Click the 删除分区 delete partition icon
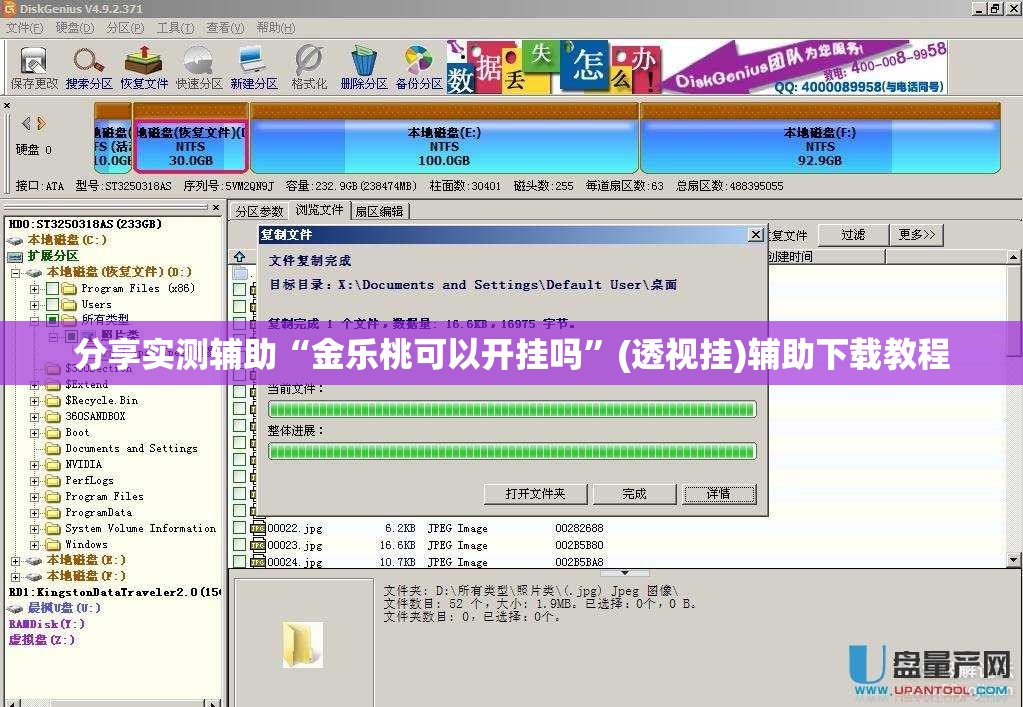Image resolution: width=1023 pixels, height=707 pixels. point(364,68)
